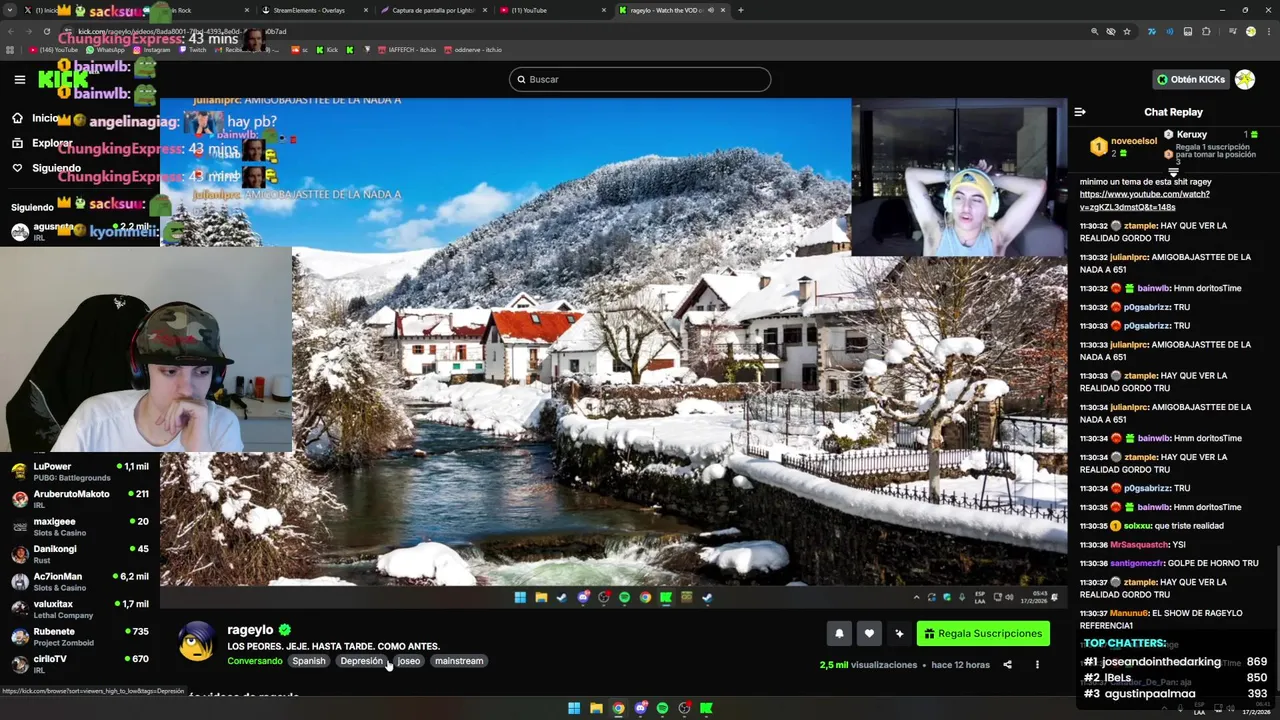Open cirlioTV channel in sidebar
This screenshot has height=720, width=1280.
coord(80,663)
